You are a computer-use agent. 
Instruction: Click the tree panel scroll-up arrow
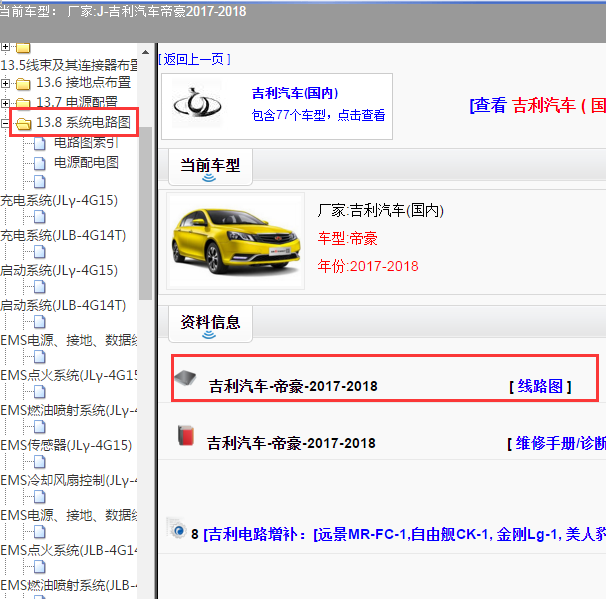pos(145,52)
